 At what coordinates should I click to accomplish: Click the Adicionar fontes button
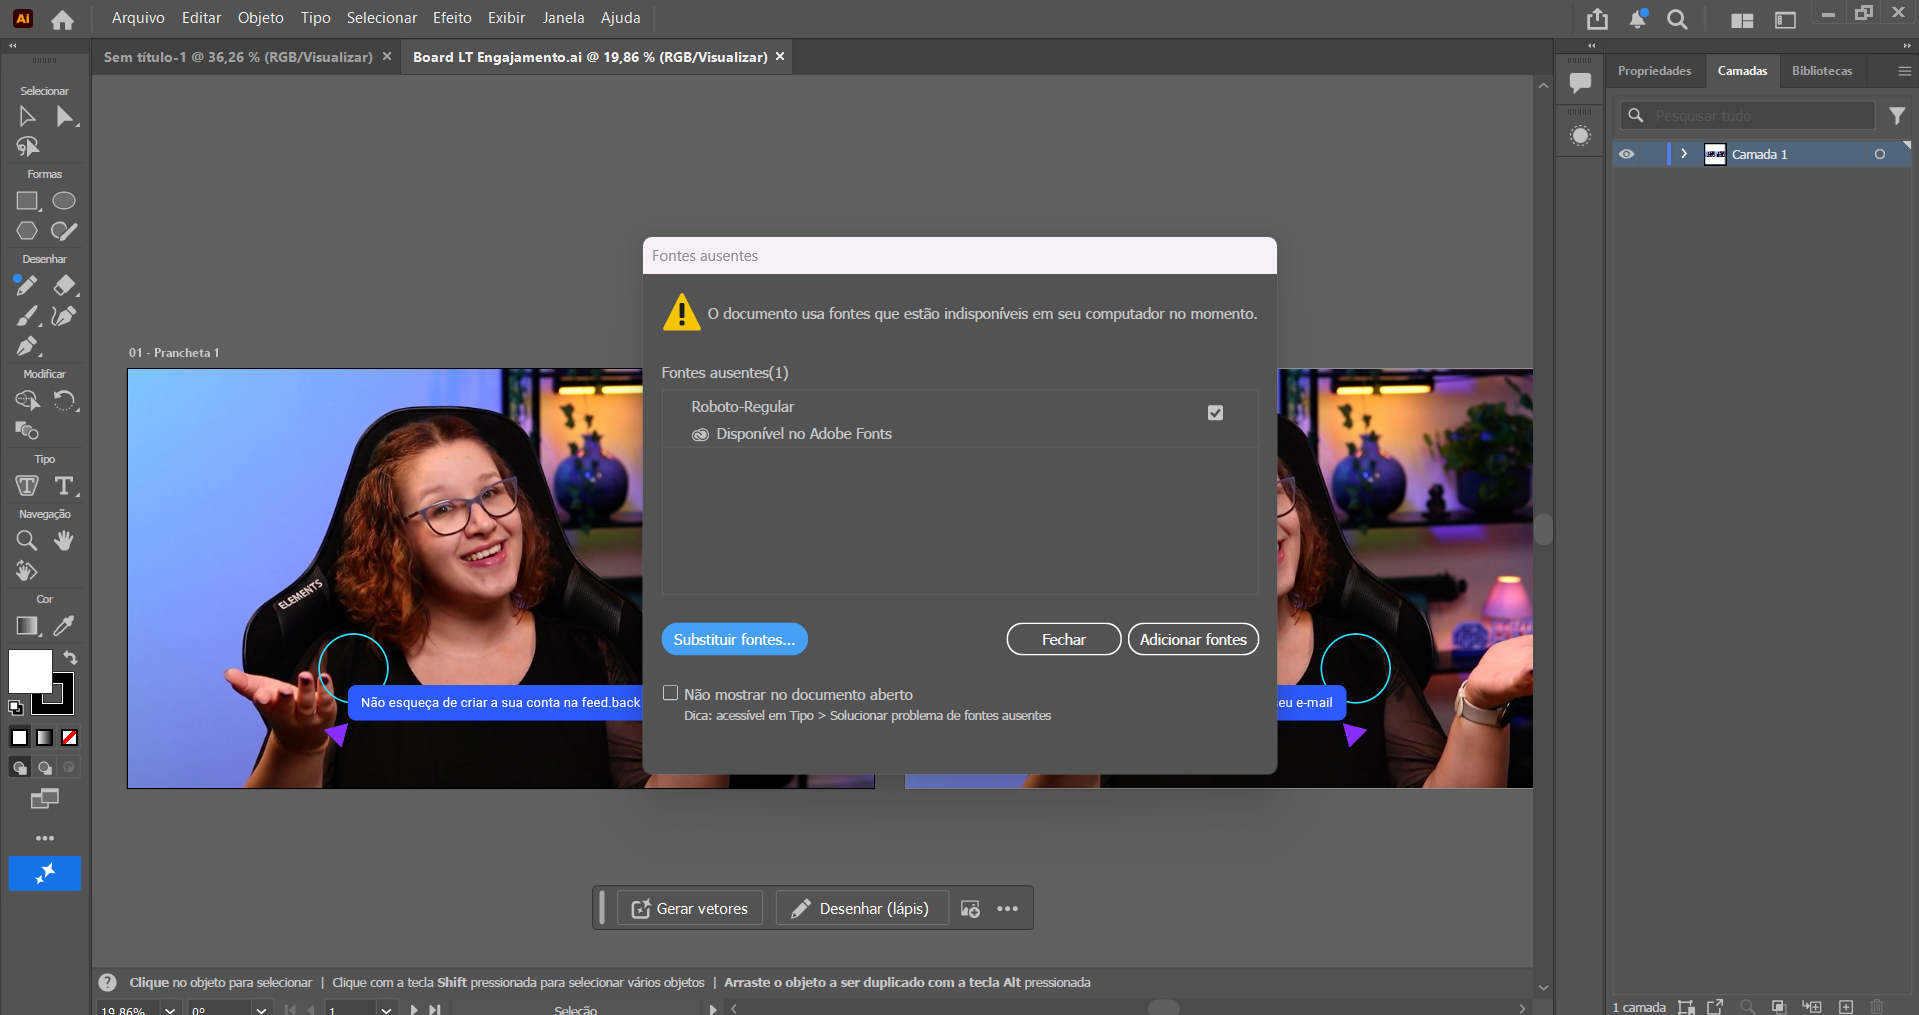[x=1193, y=640]
